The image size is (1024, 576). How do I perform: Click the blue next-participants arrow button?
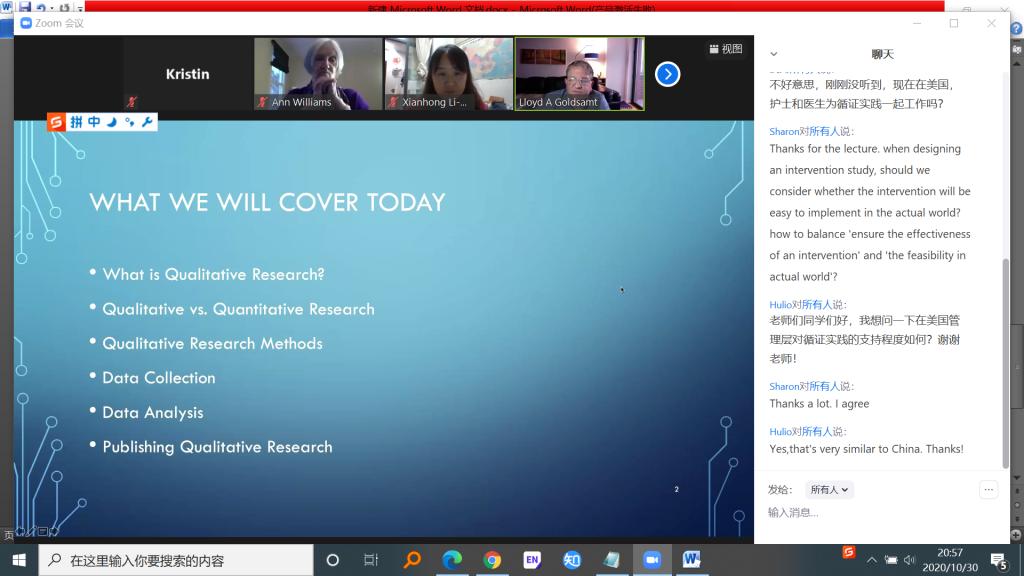[667, 74]
